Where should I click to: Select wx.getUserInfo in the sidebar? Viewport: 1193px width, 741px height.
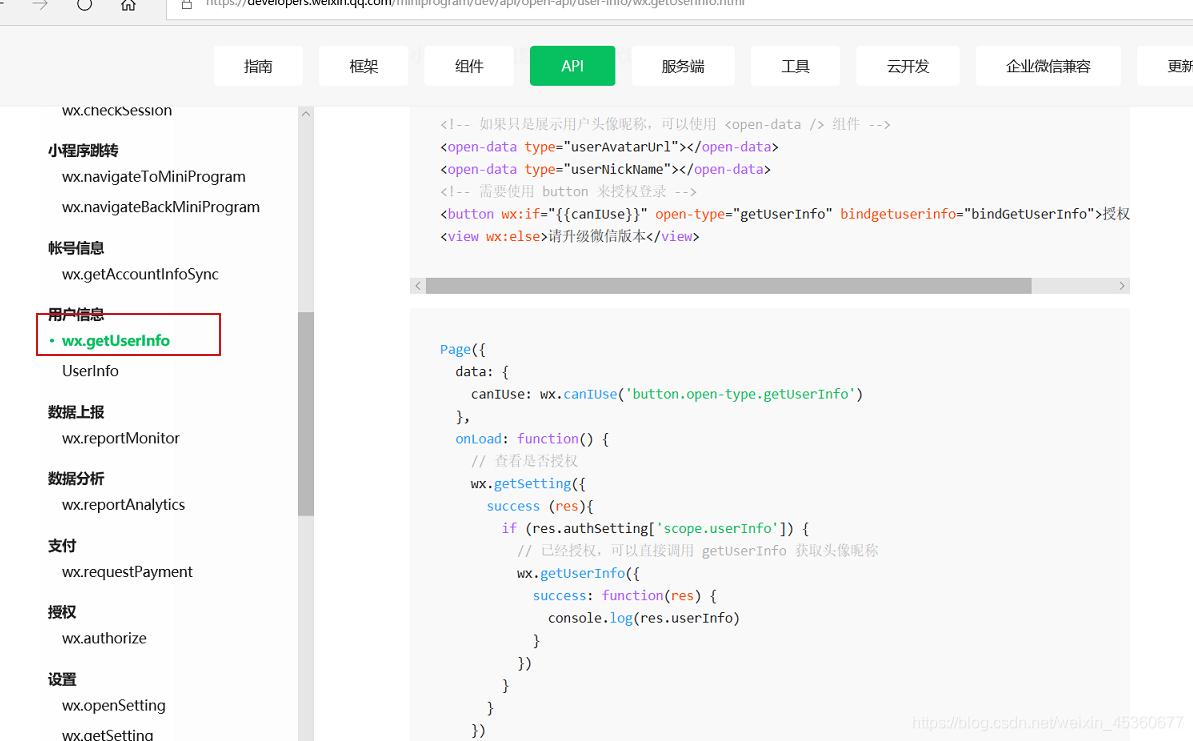coord(116,341)
